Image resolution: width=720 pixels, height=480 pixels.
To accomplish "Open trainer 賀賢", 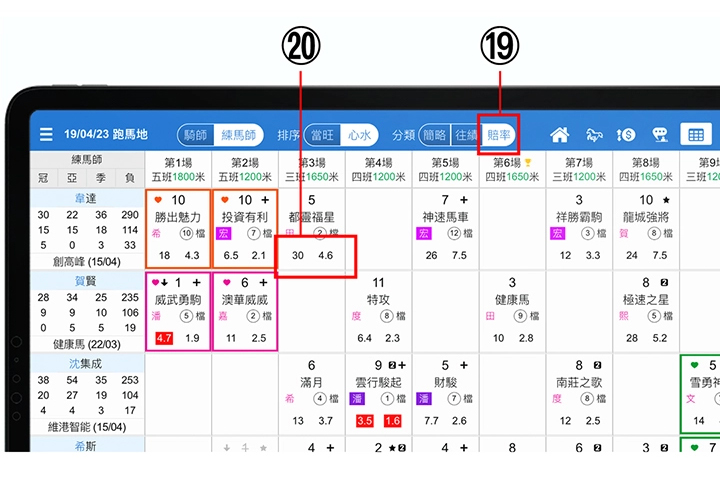I will pos(86,281).
